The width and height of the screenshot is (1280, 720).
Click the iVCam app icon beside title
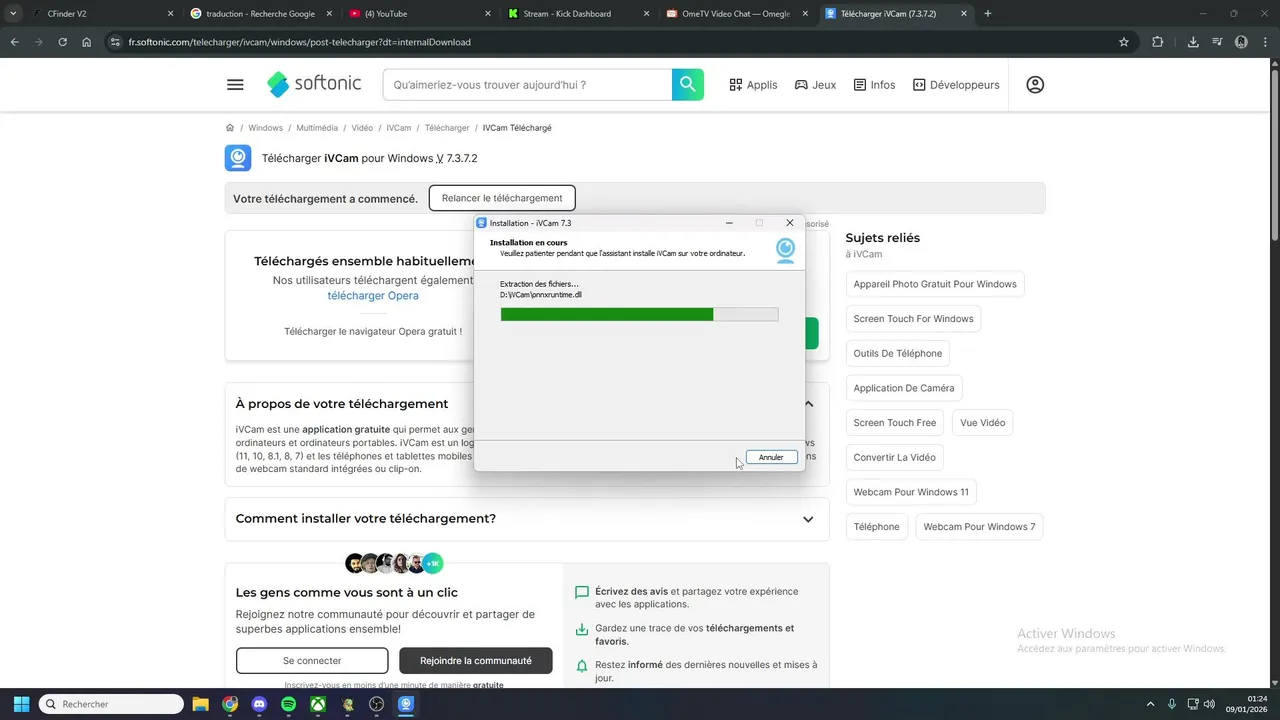(x=238, y=158)
